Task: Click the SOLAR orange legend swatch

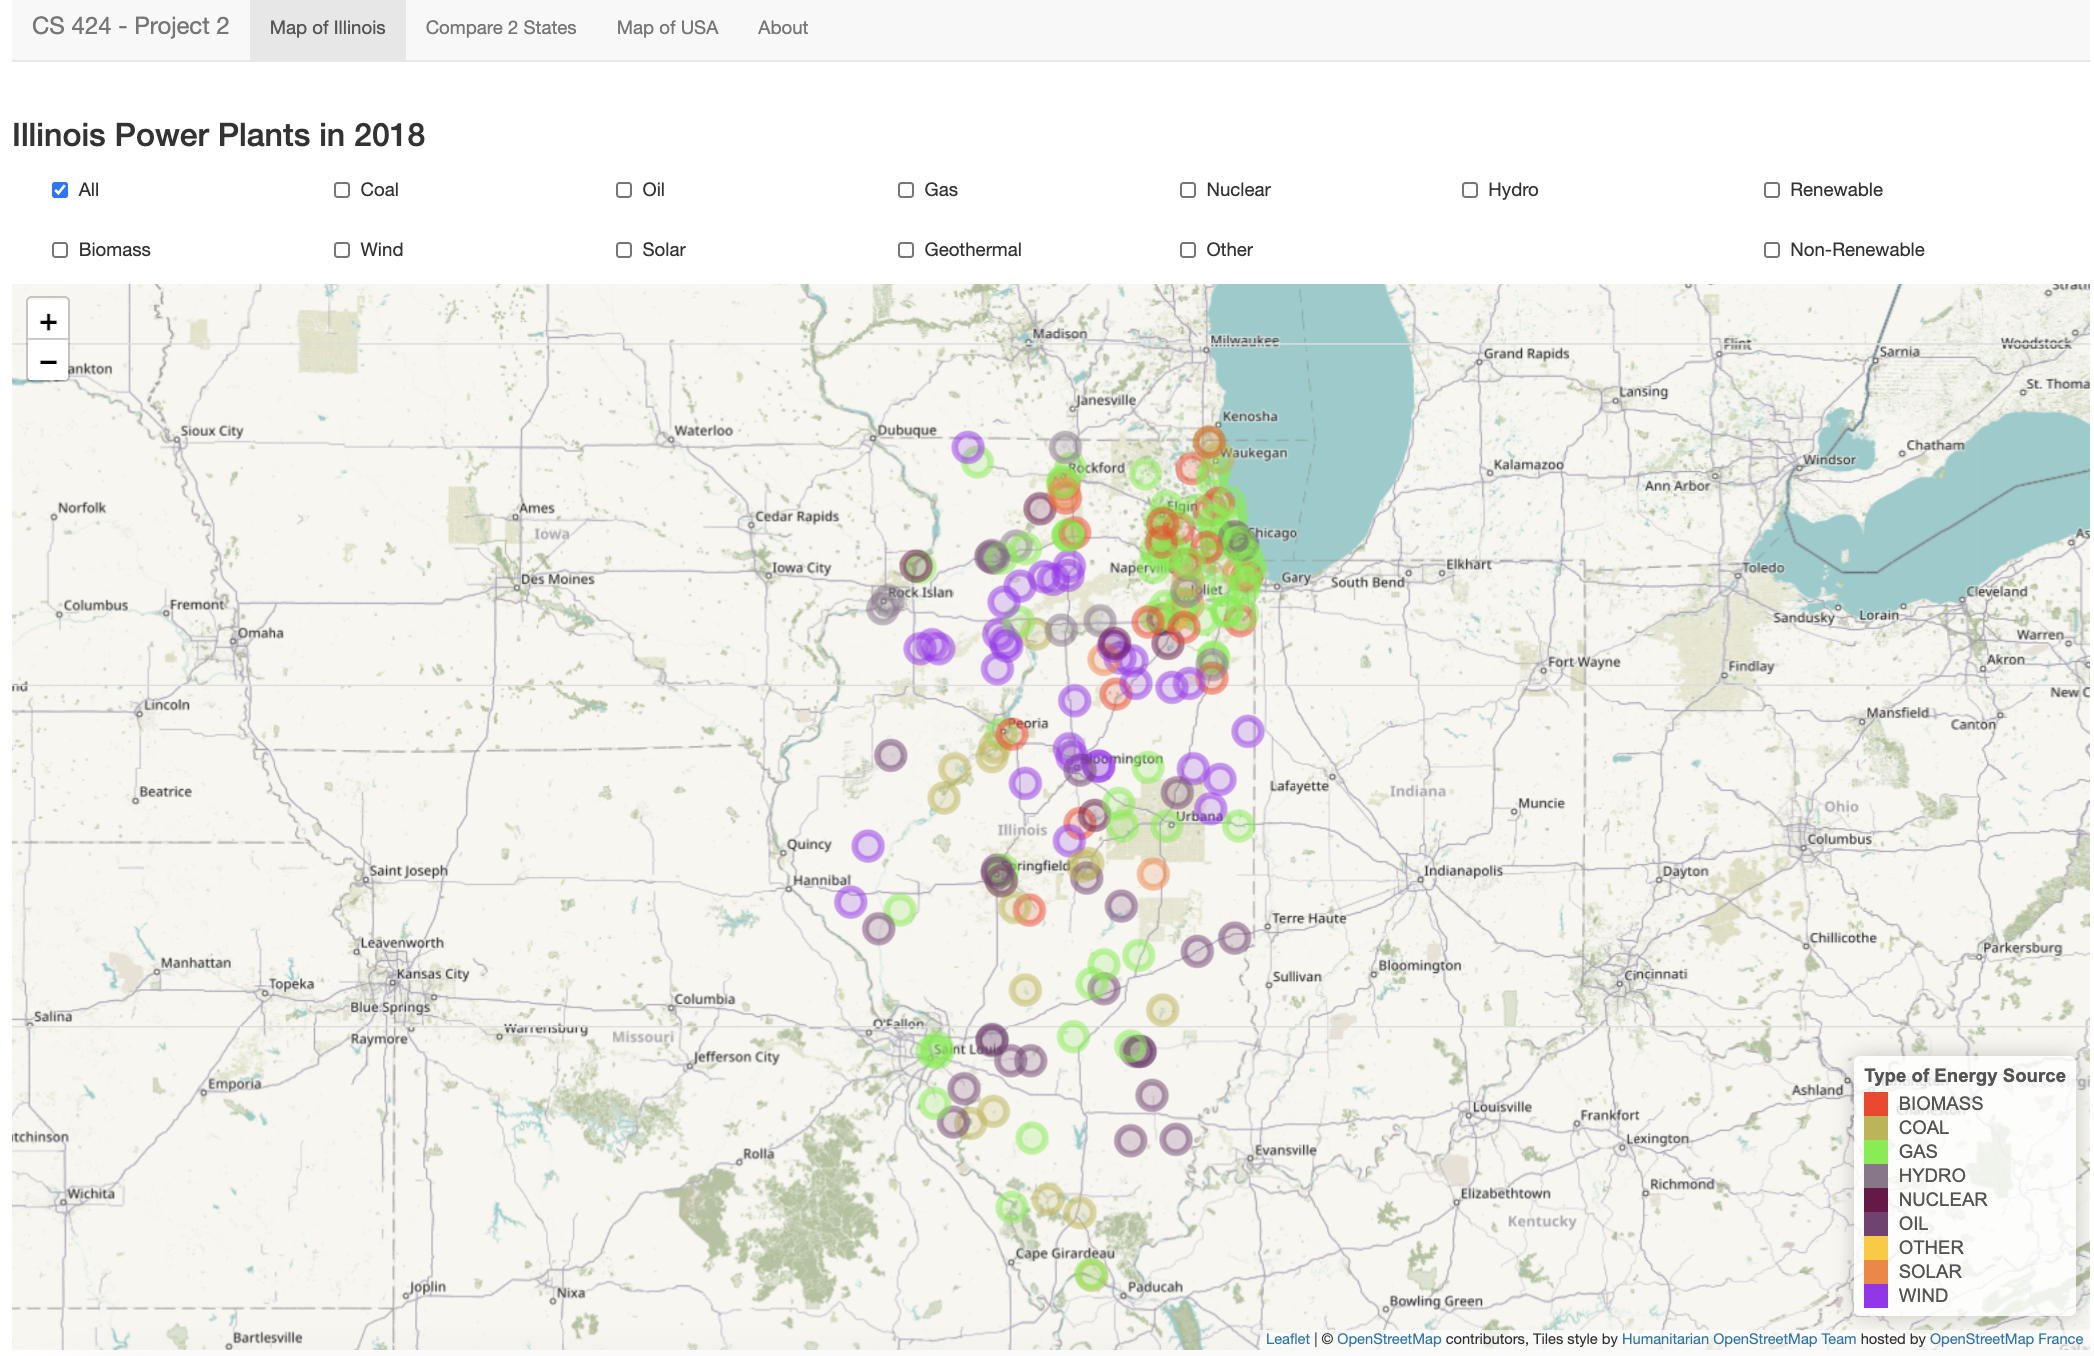Action: tap(1876, 1272)
